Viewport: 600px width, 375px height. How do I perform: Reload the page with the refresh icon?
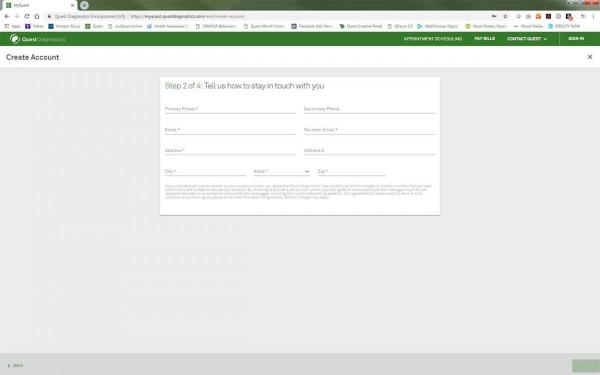[27, 16]
